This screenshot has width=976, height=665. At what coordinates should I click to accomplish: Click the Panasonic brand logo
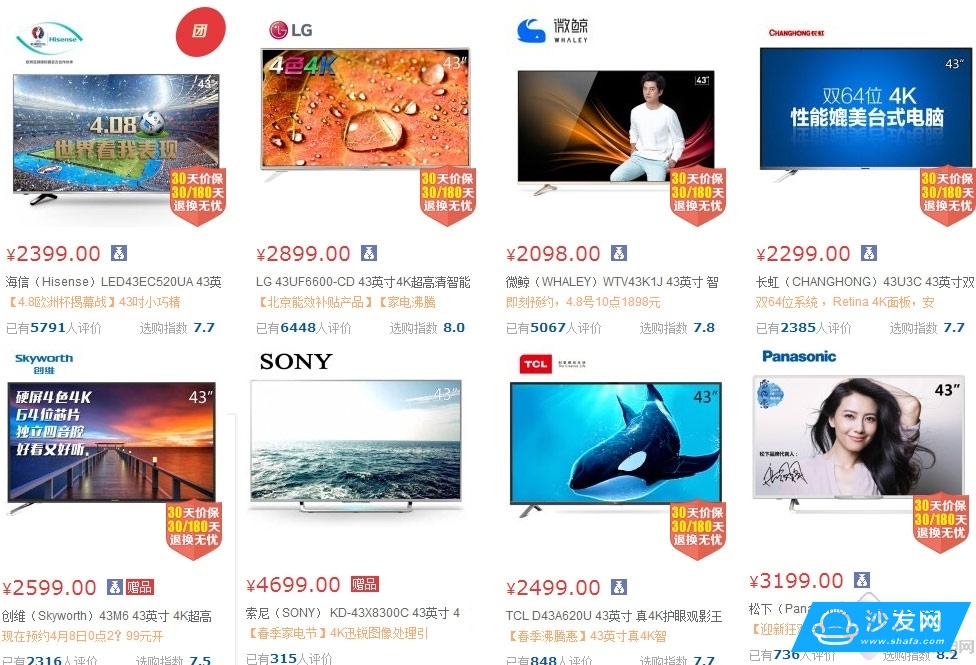(x=799, y=356)
